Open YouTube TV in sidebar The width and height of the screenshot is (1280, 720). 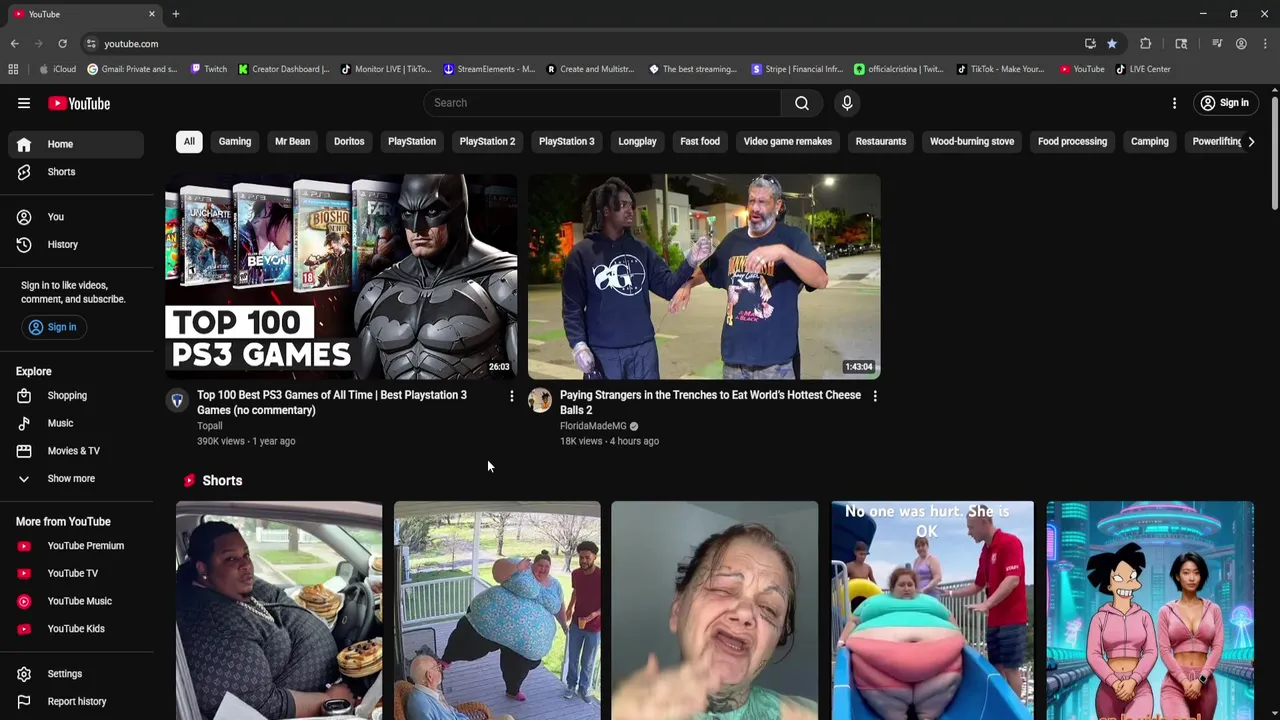pyautogui.click(x=76, y=574)
